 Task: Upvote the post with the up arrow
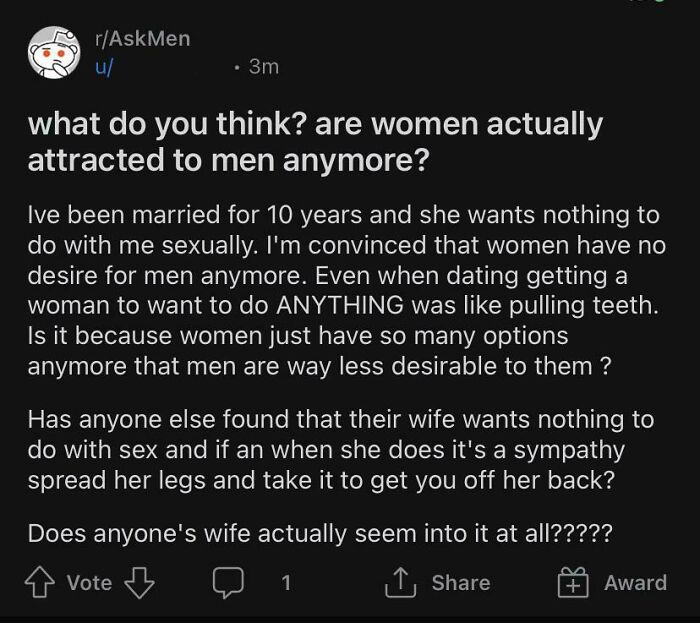(43, 582)
